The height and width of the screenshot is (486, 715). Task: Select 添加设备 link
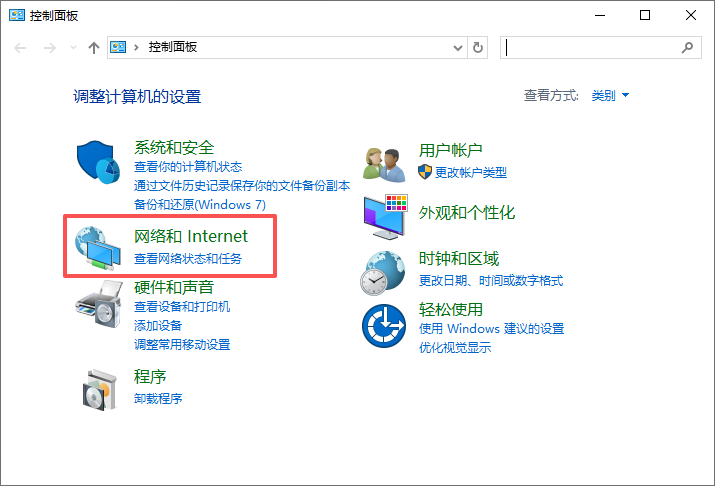click(x=158, y=326)
